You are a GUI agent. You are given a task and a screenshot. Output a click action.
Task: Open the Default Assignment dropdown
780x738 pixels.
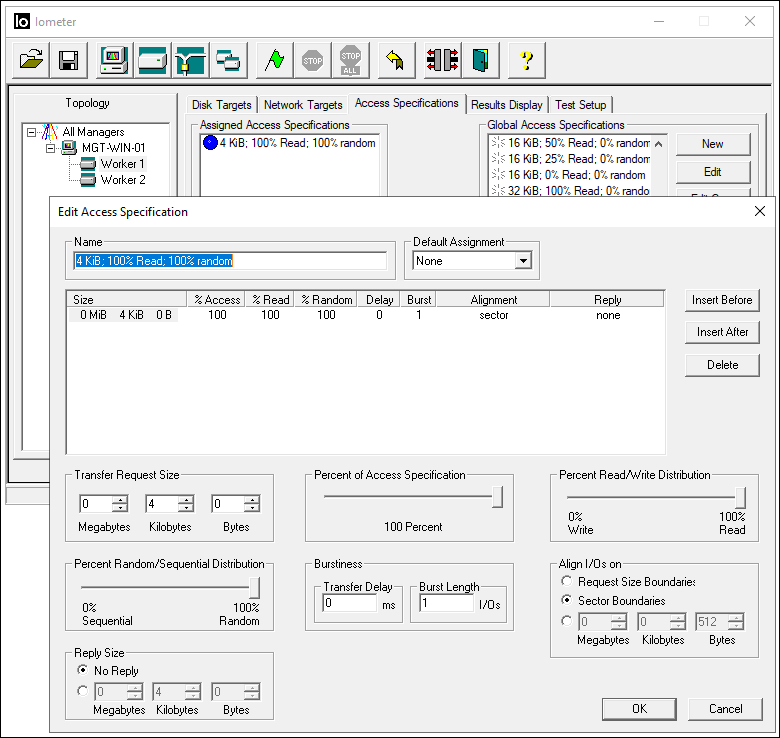[x=522, y=261]
